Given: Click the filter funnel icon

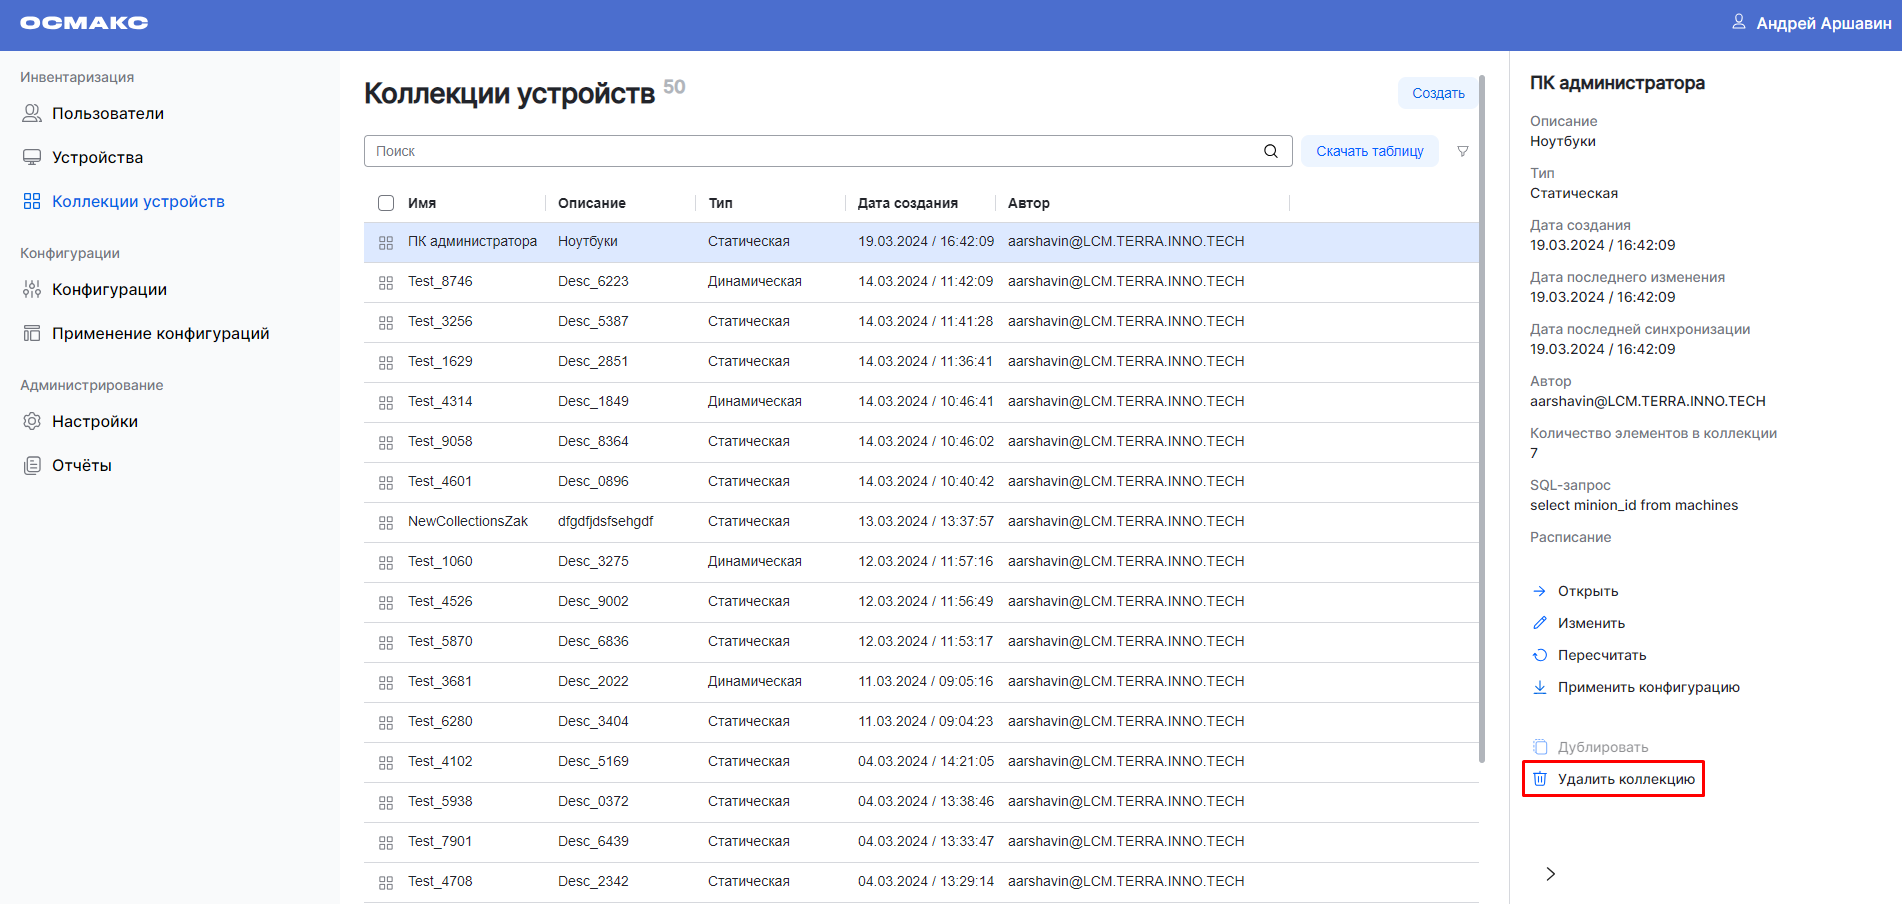Looking at the screenshot, I should coord(1462,151).
